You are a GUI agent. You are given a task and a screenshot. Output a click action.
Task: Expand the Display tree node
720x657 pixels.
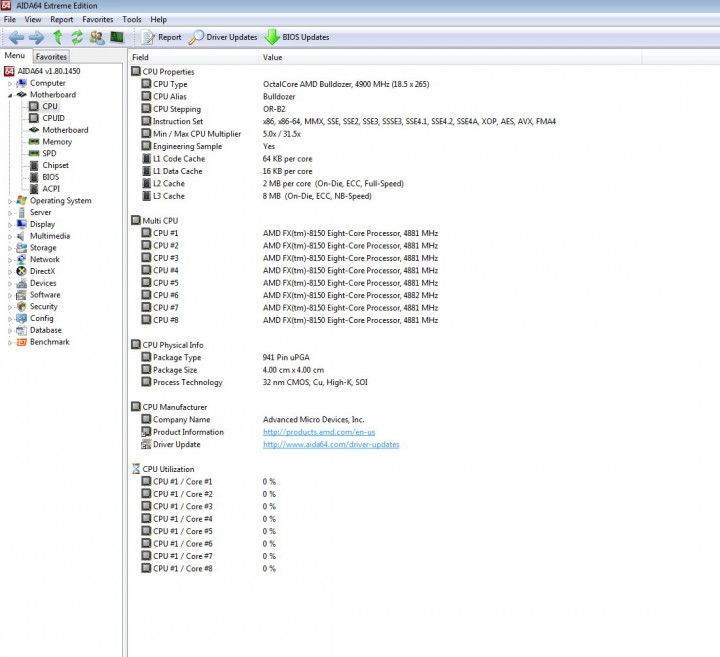[x=10, y=225]
